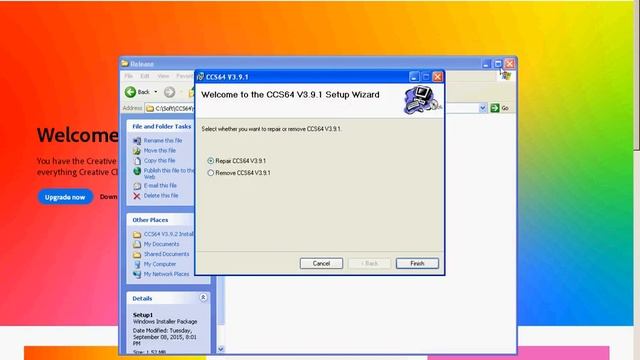This screenshot has width=640, height=360.
Task: Open My Network Places link
Action: pos(166,274)
